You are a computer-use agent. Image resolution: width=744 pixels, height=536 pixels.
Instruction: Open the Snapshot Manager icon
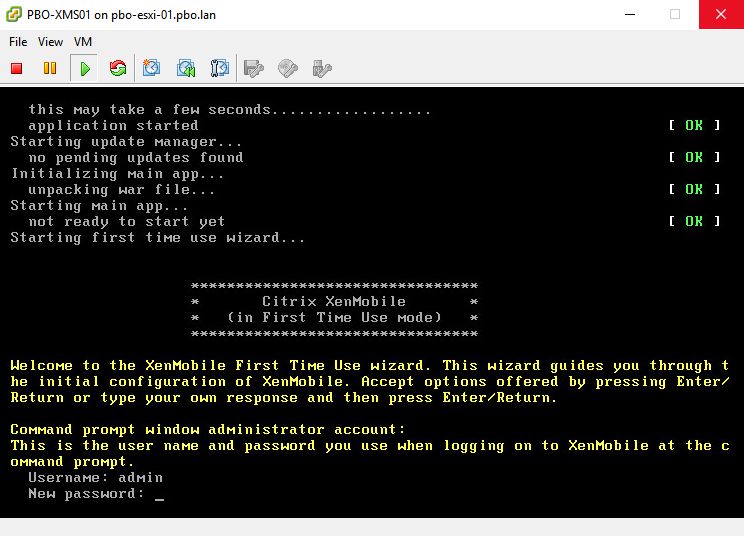click(x=220, y=68)
